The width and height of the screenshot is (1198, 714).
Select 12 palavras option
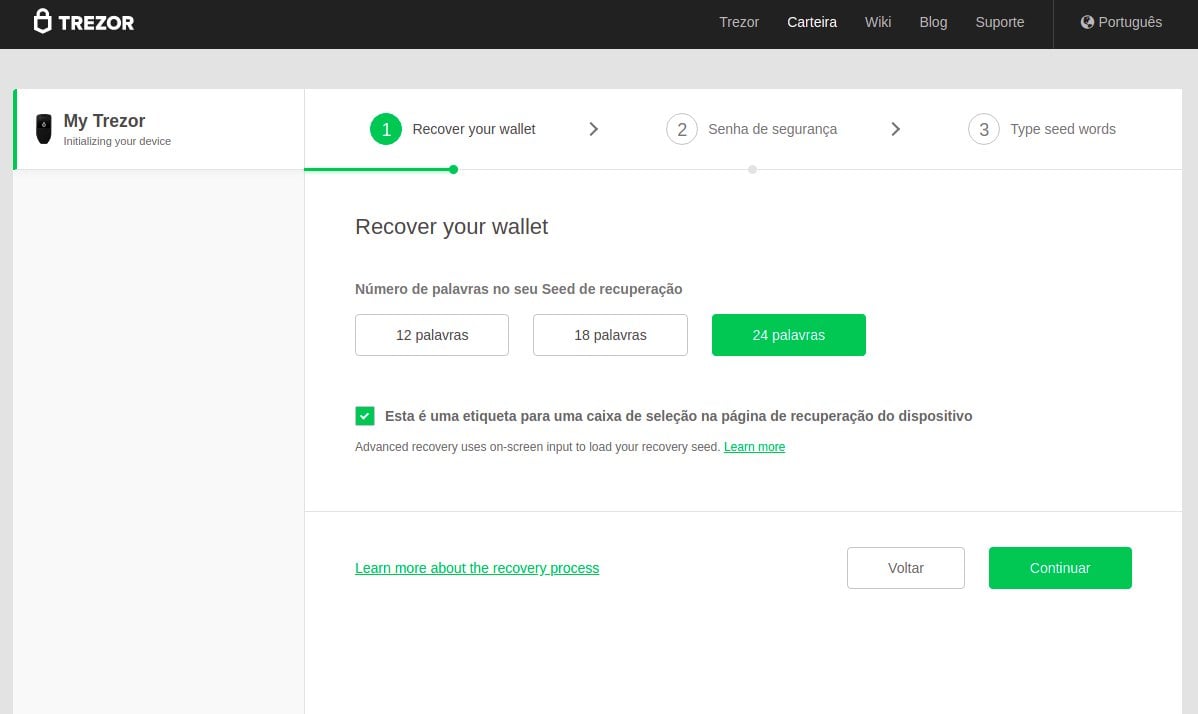pos(432,334)
